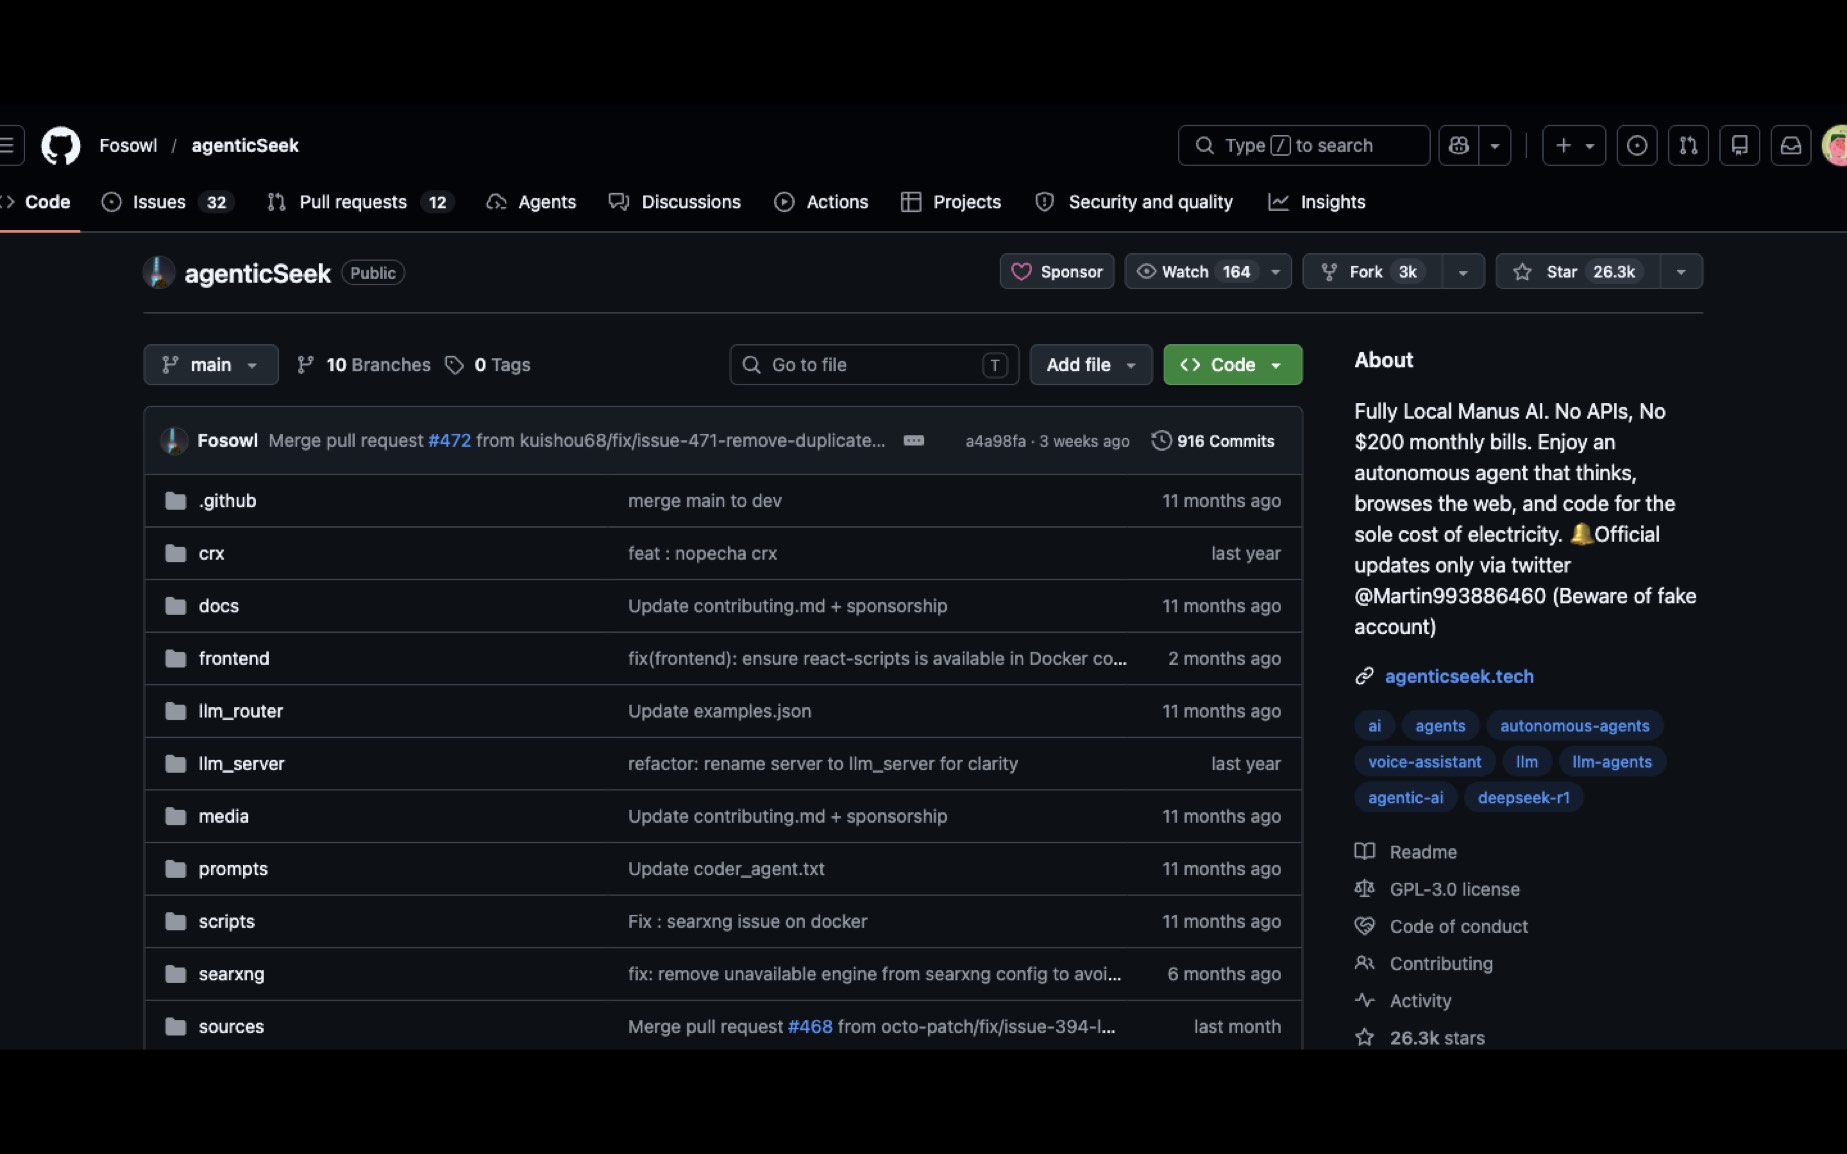Open the Projects tab

pyautogui.click(x=951, y=202)
